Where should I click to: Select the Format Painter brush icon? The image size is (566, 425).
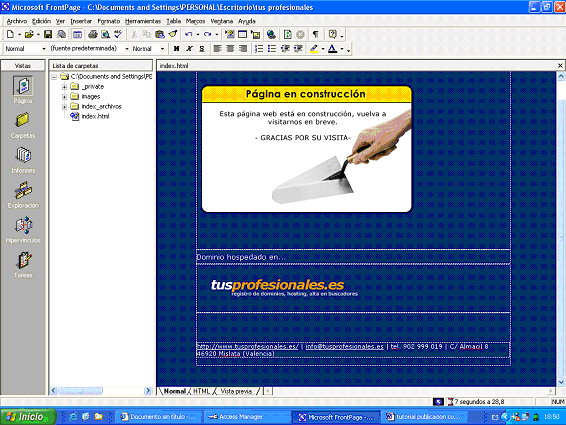point(173,34)
